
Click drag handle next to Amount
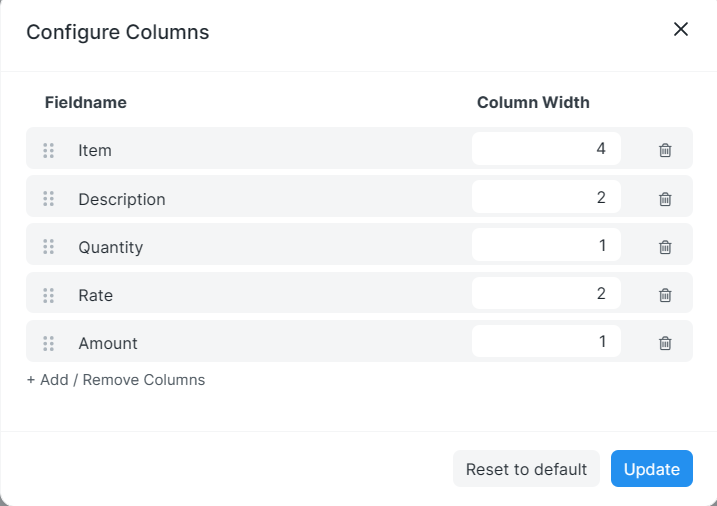48,343
